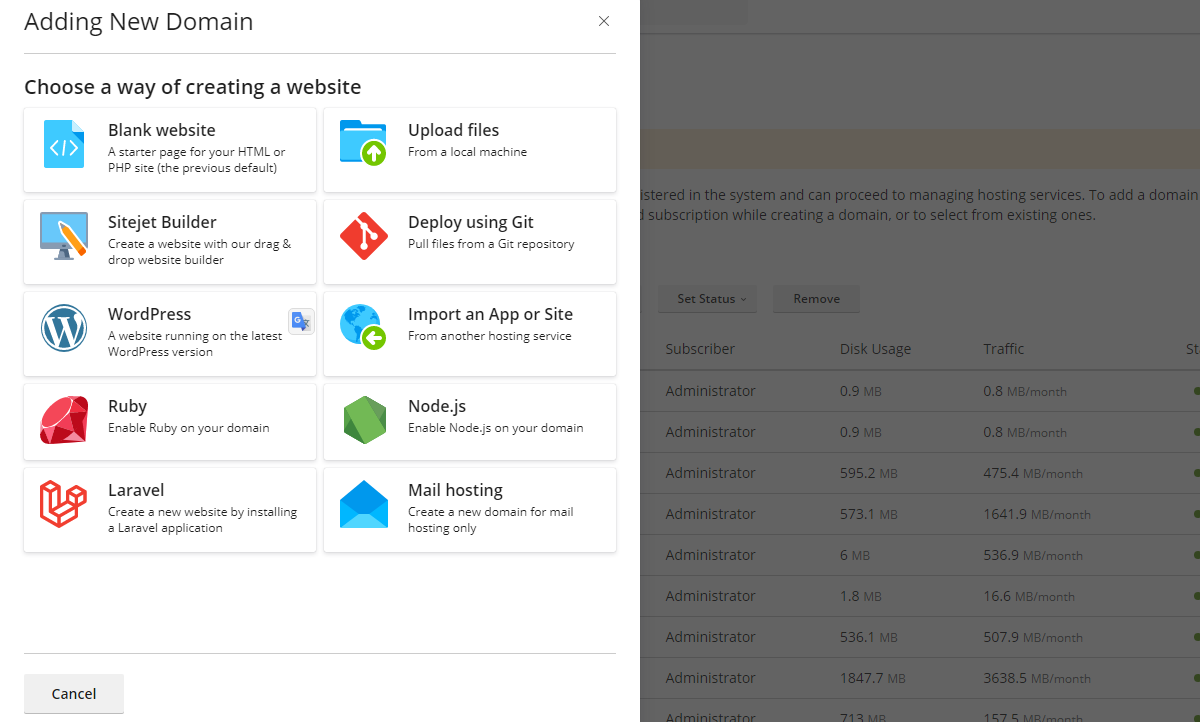1200x722 pixels.
Task: Pick the Laravel logo icon
Action: pos(64,504)
